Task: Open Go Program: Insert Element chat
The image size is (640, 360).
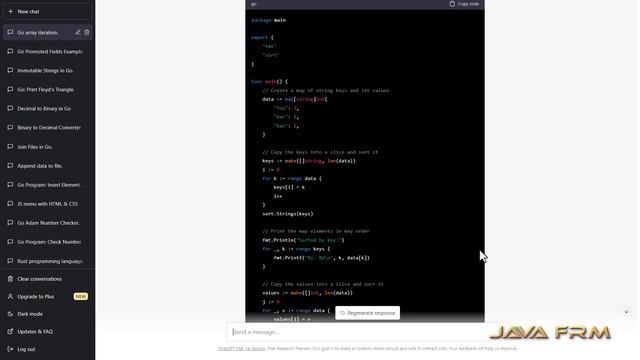Action: (x=47, y=184)
